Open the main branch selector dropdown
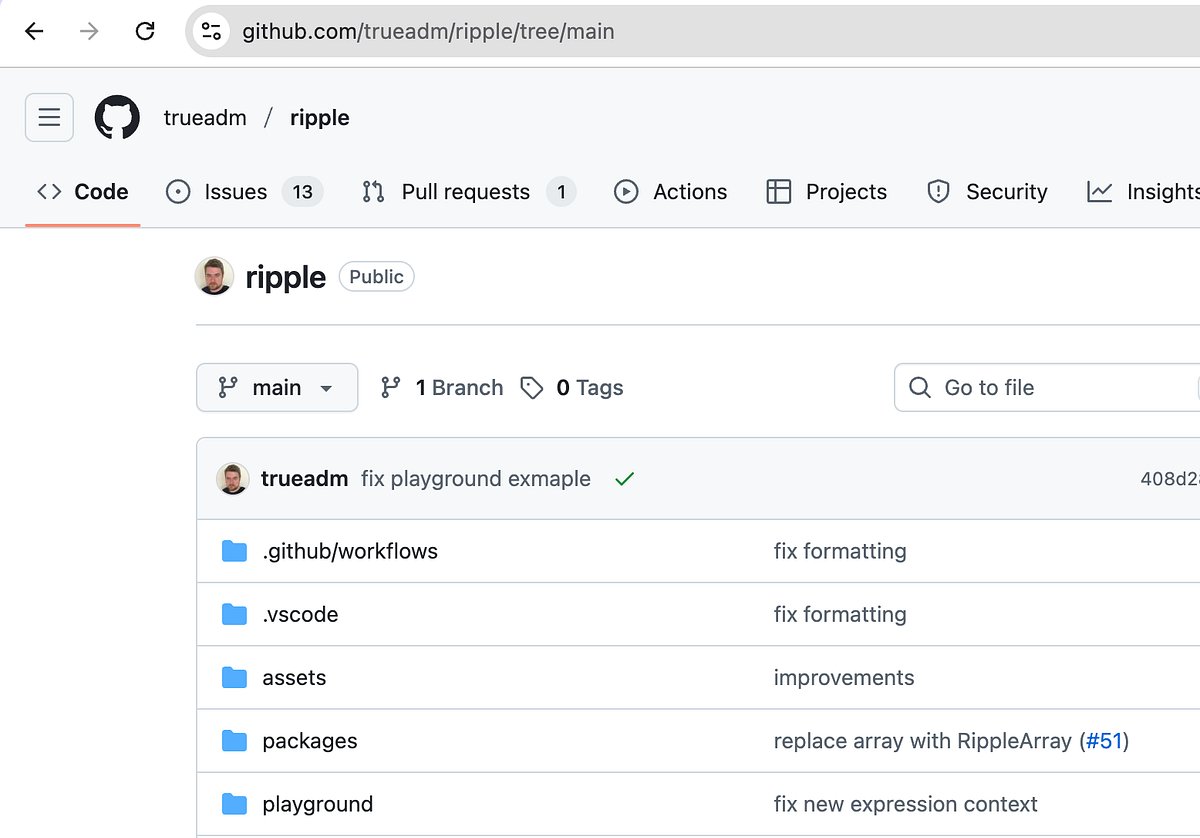 point(277,387)
